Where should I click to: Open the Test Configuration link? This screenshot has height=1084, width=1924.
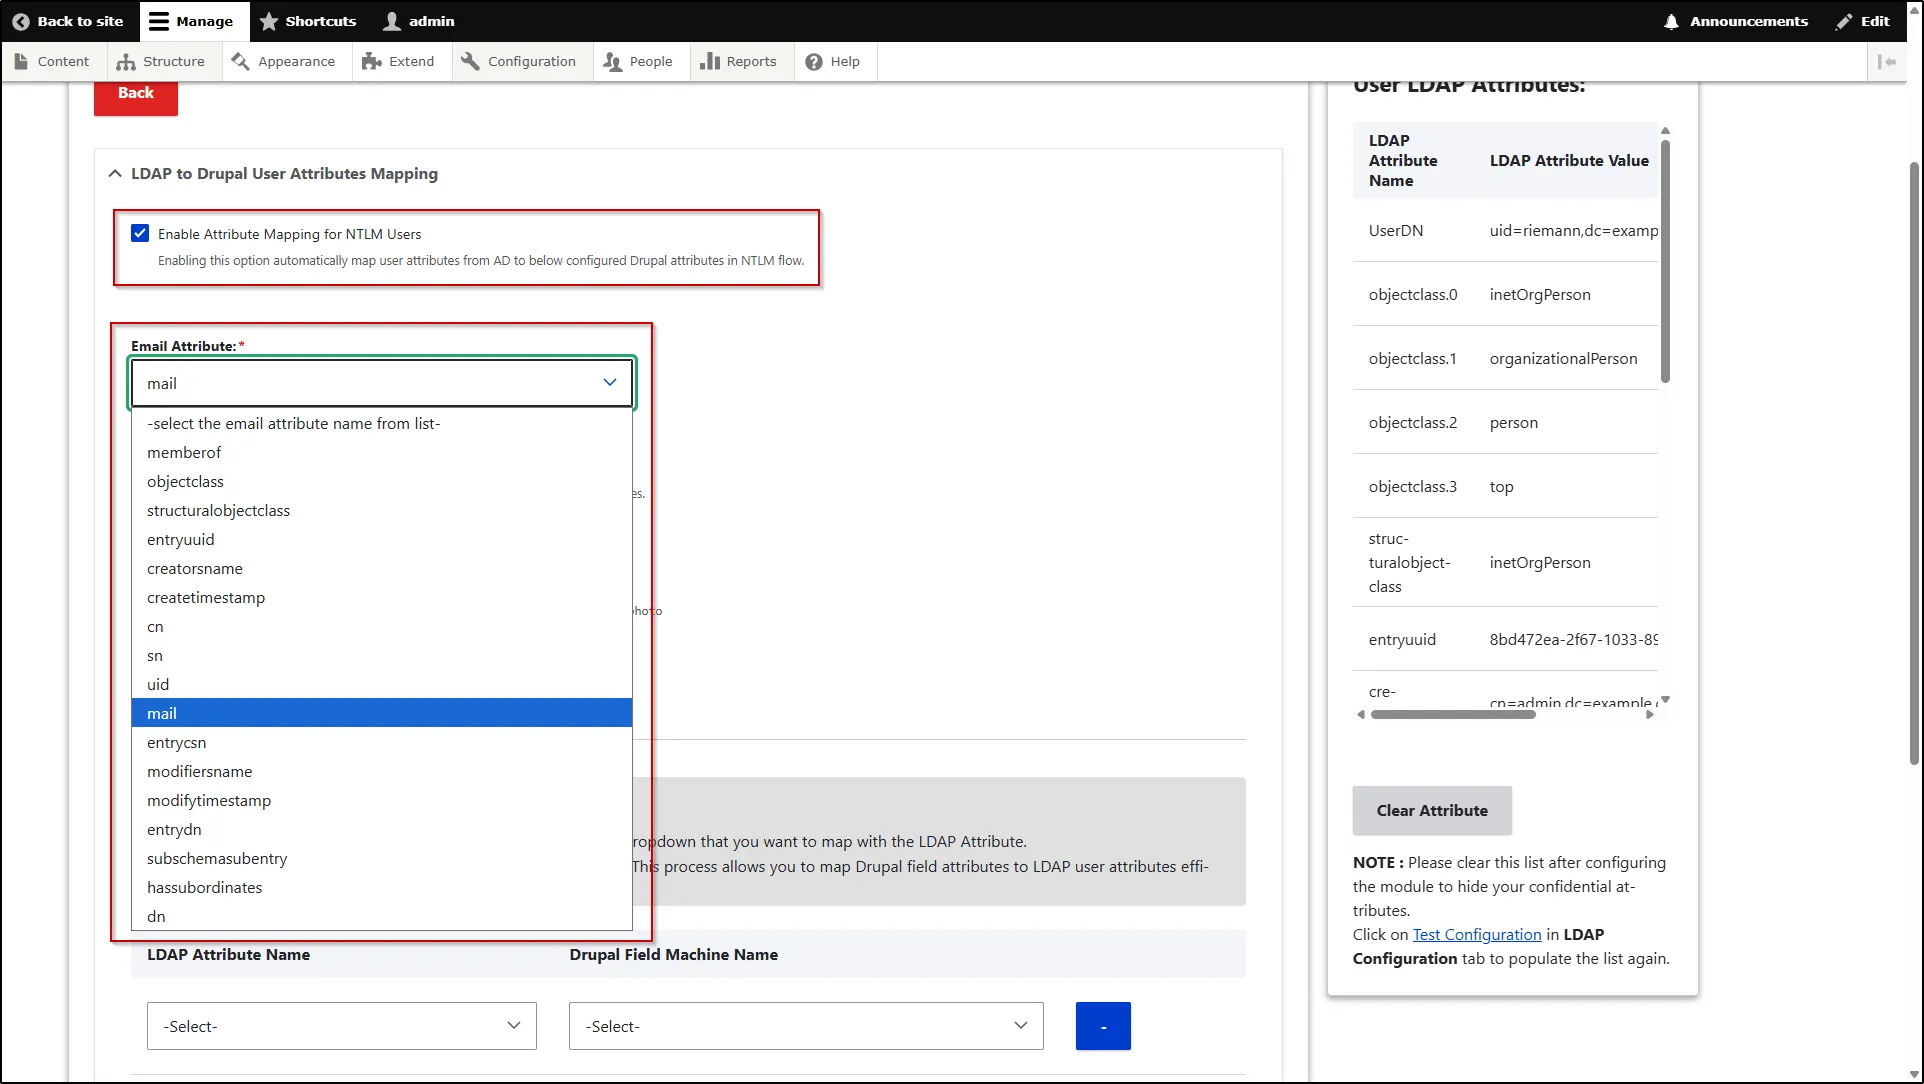1476,934
